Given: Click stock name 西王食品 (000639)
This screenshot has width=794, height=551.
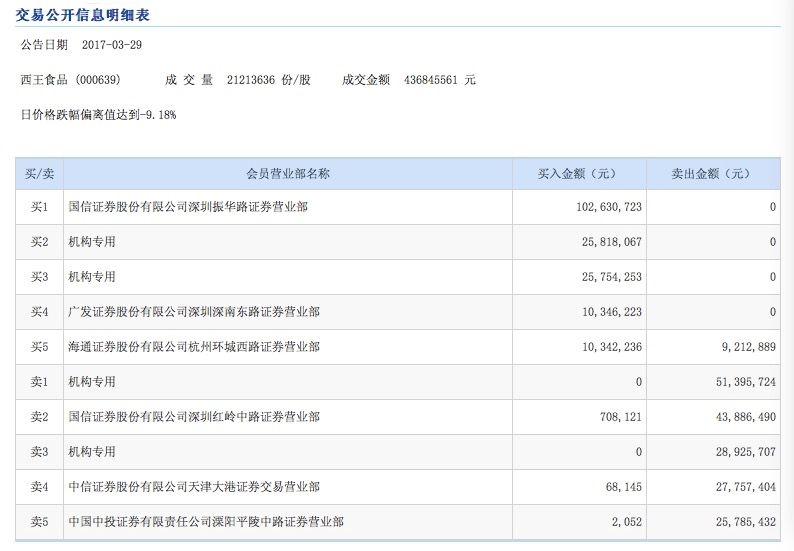Looking at the screenshot, I should tap(70, 80).
